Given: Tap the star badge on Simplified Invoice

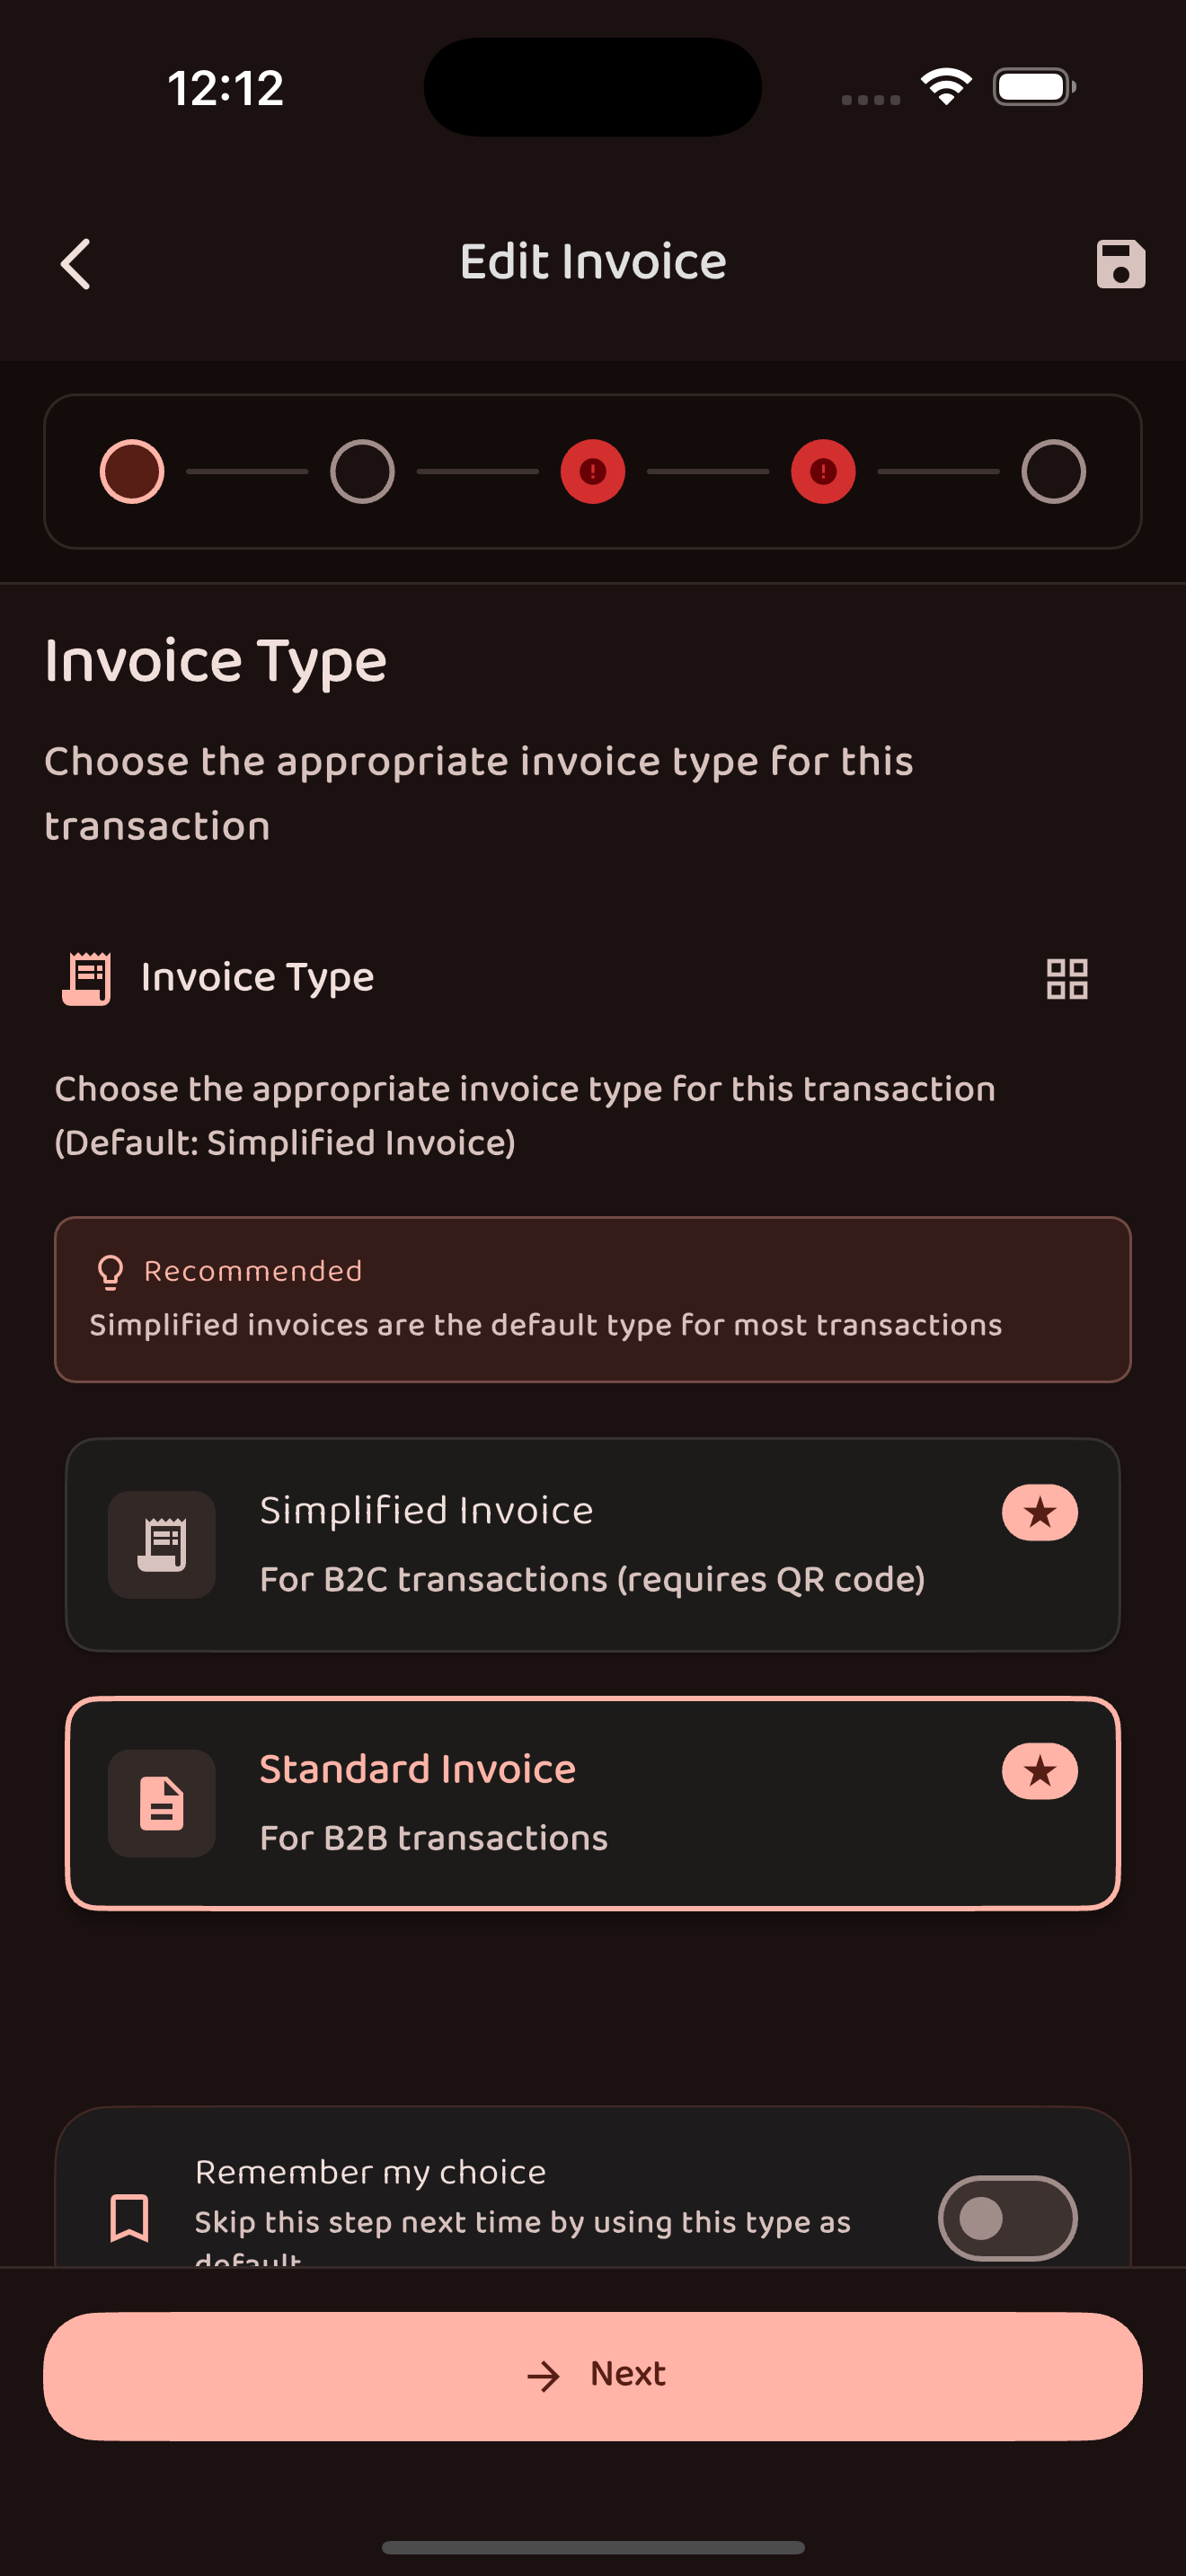Looking at the screenshot, I should [x=1039, y=1512].
